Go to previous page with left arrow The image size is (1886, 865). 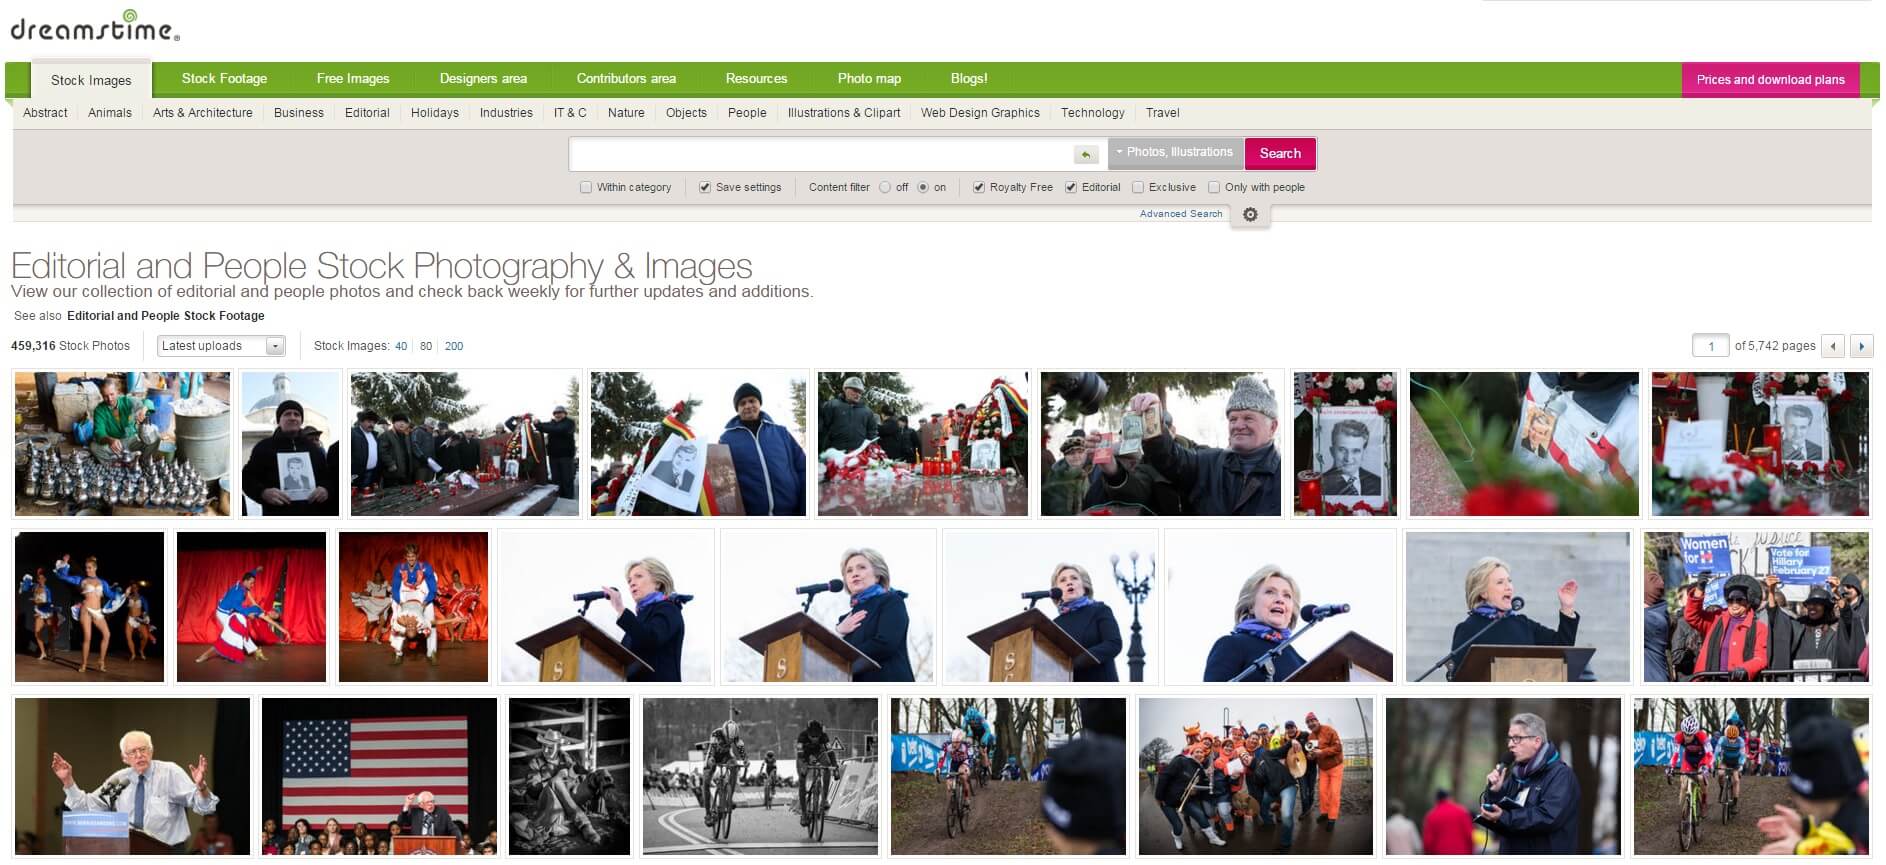[1833, 346]
